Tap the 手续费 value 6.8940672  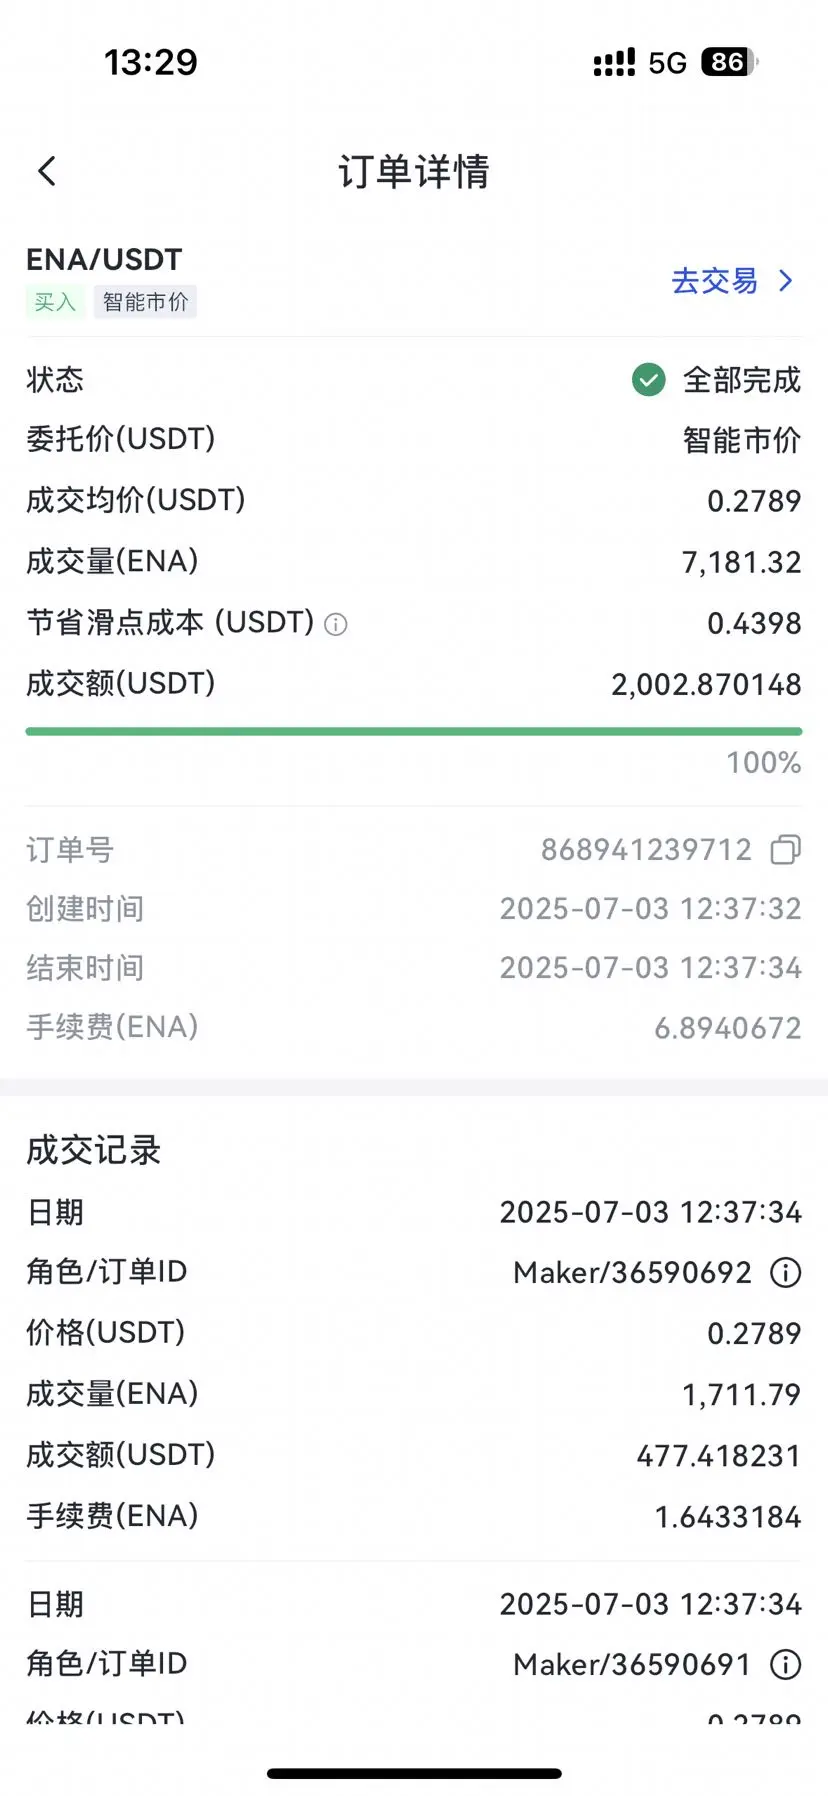tap(728, 1028)
